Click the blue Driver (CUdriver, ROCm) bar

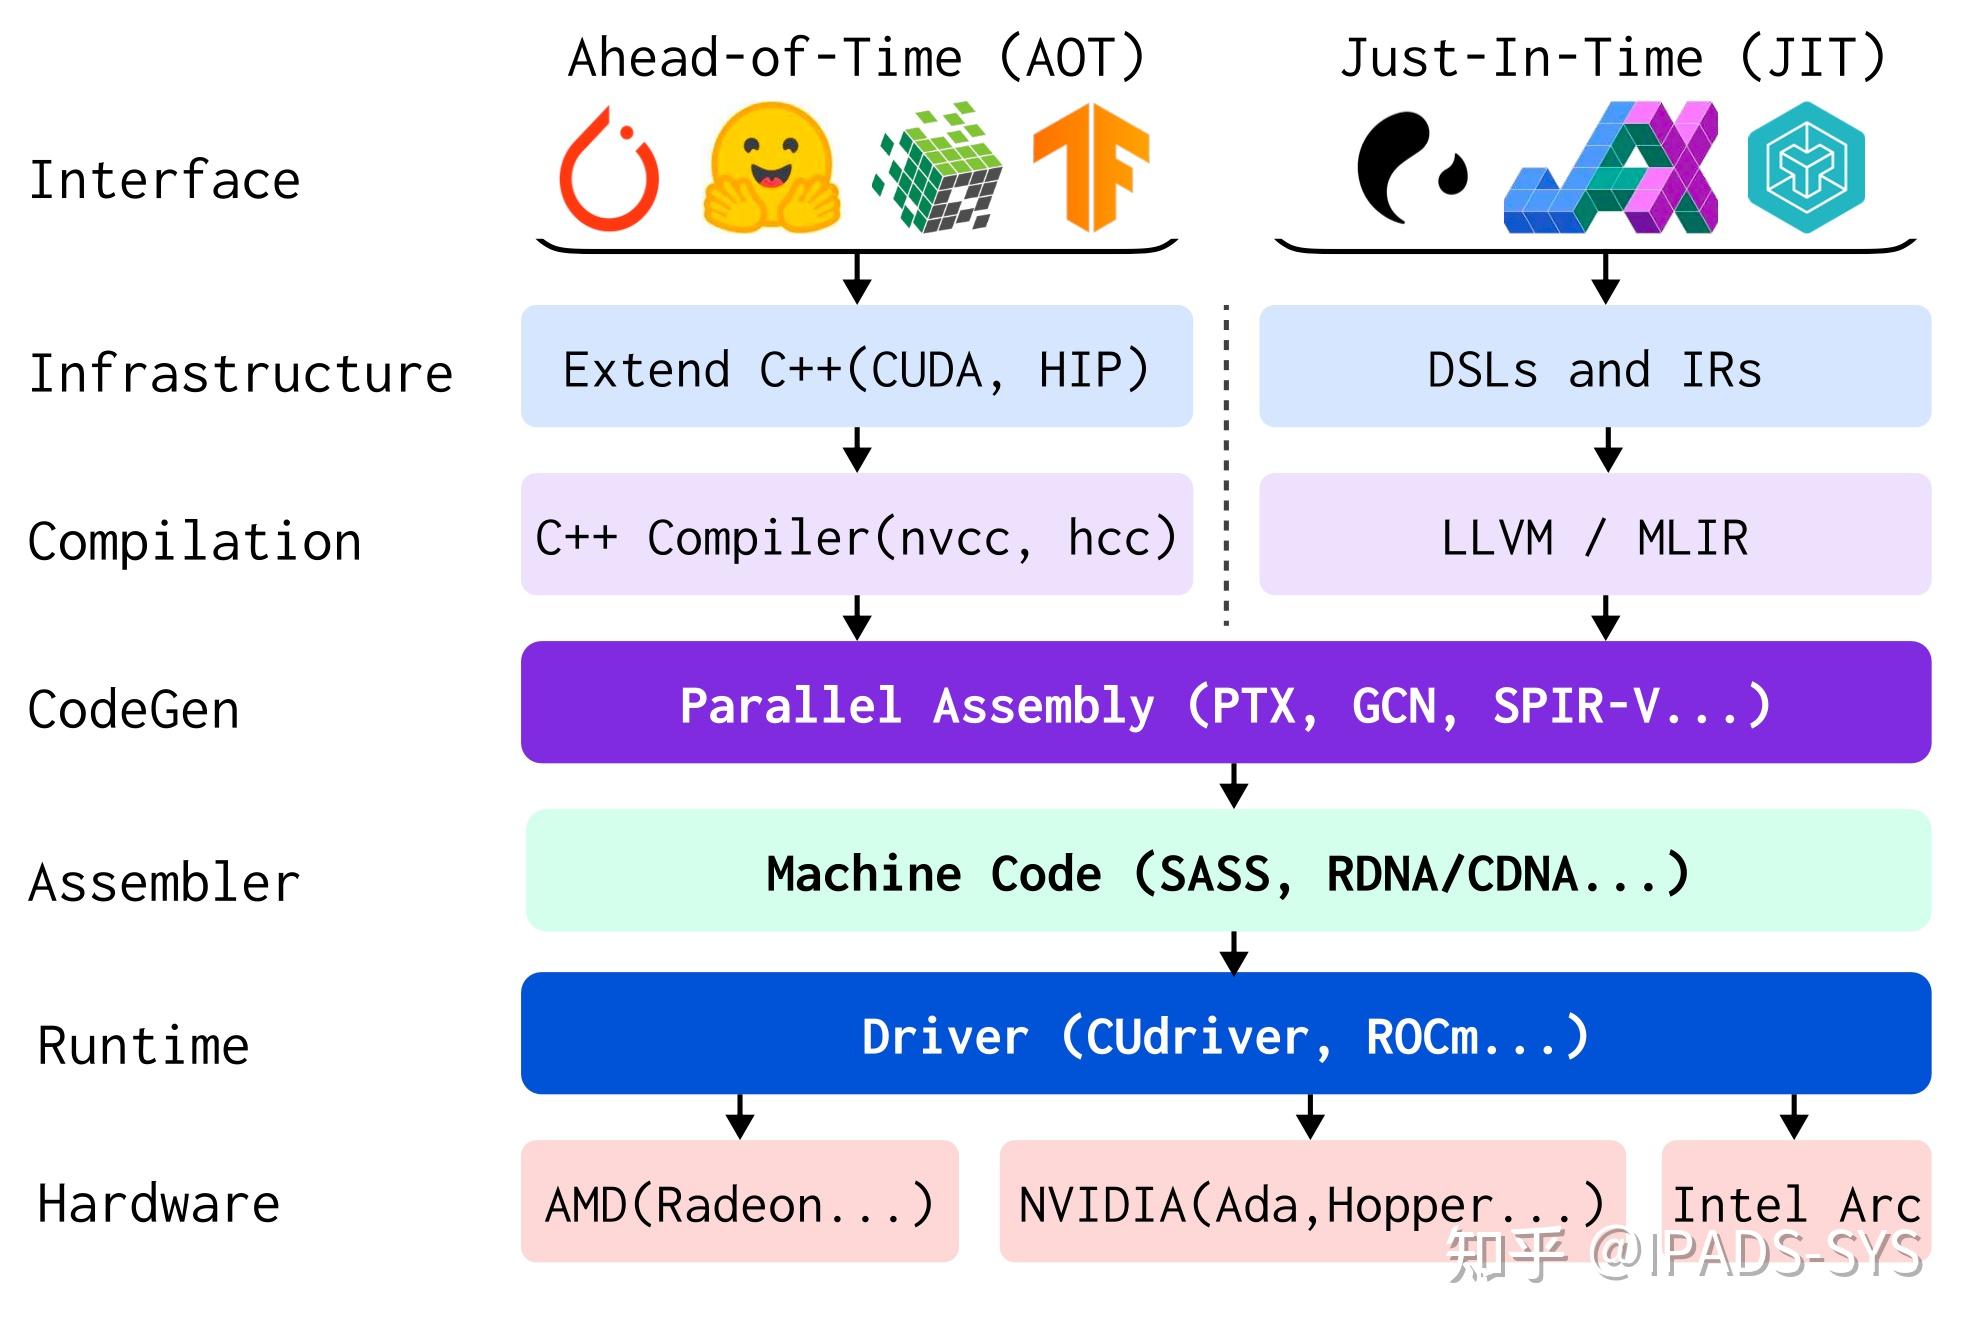pos(1225,1033)
